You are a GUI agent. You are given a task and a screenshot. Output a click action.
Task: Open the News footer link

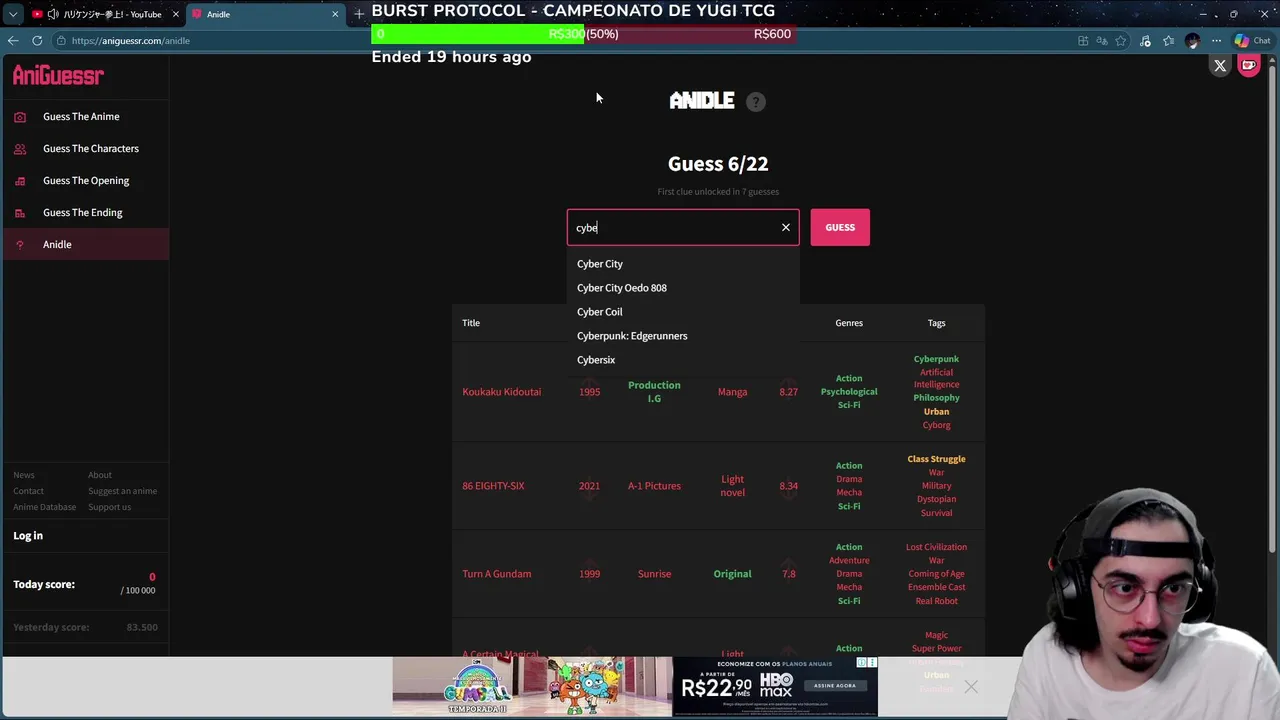24,475
